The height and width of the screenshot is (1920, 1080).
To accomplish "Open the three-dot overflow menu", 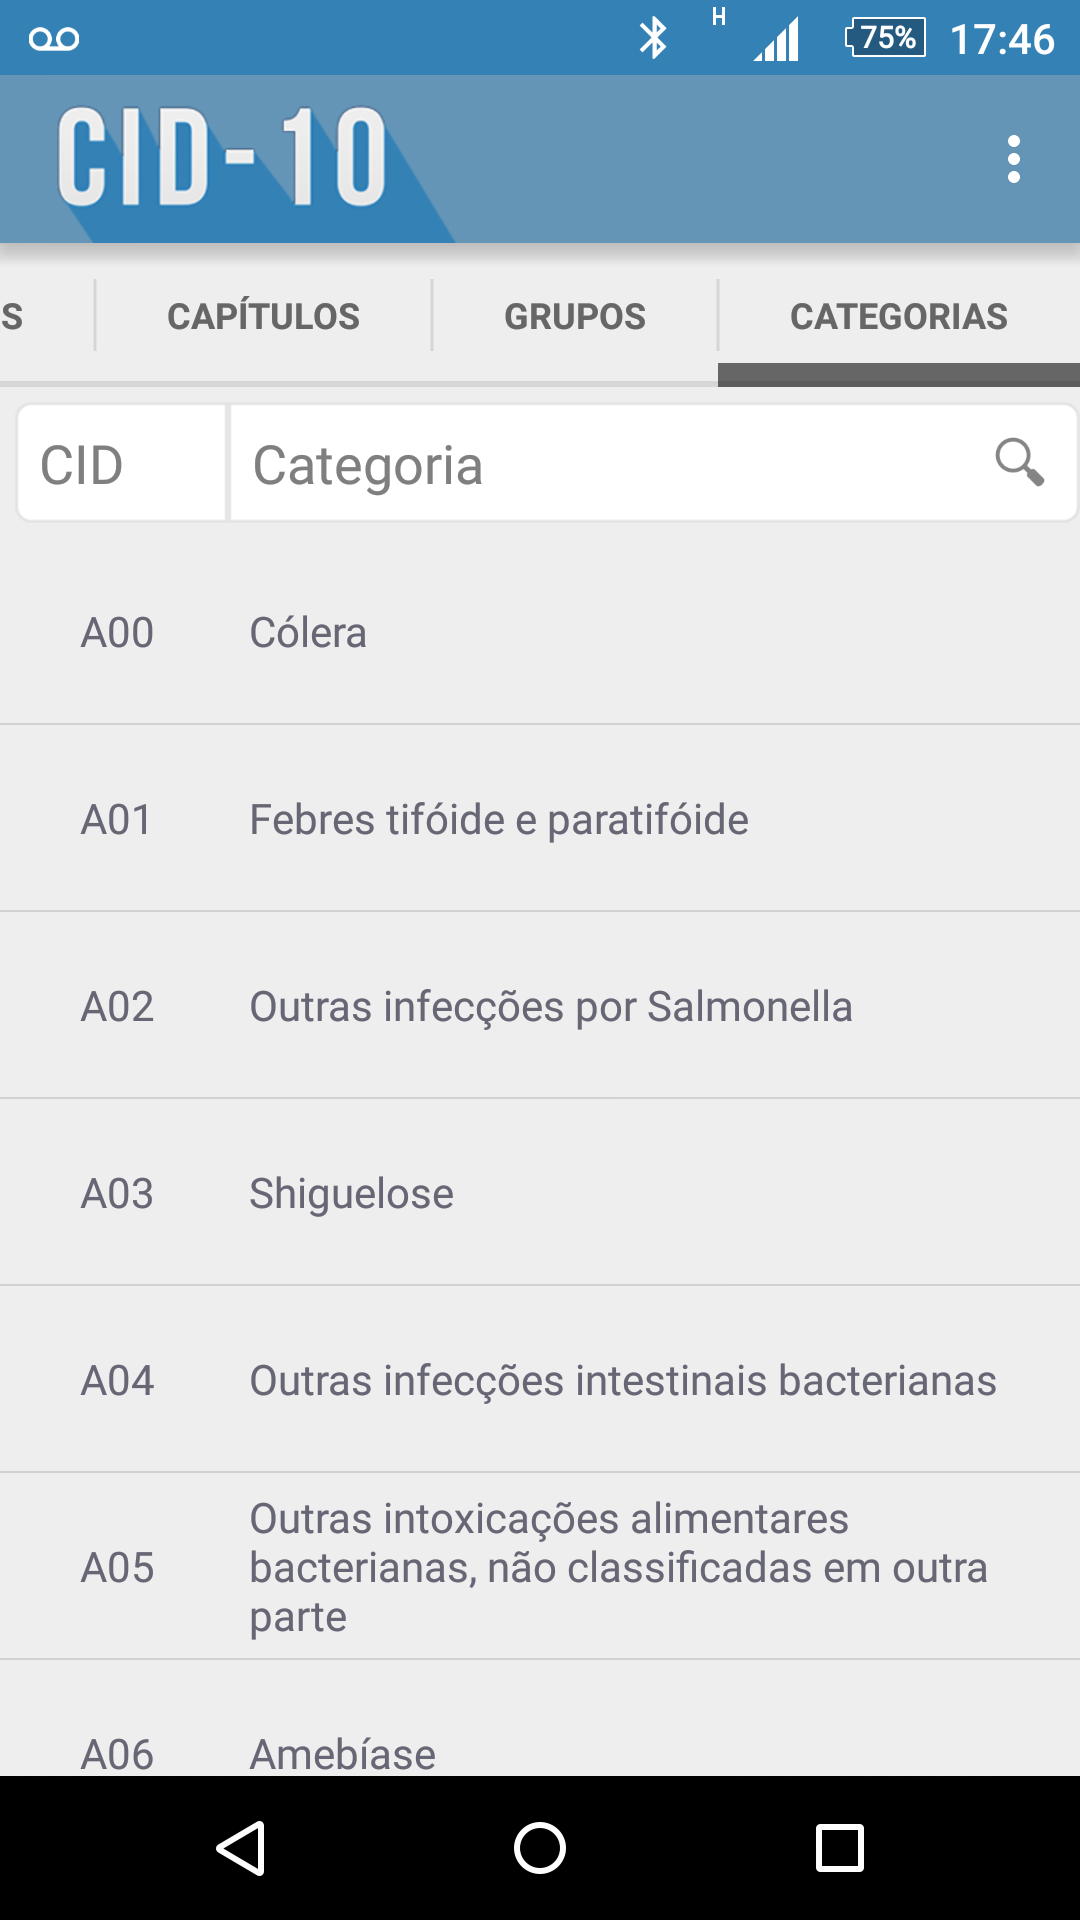I will pos(1013,159).
